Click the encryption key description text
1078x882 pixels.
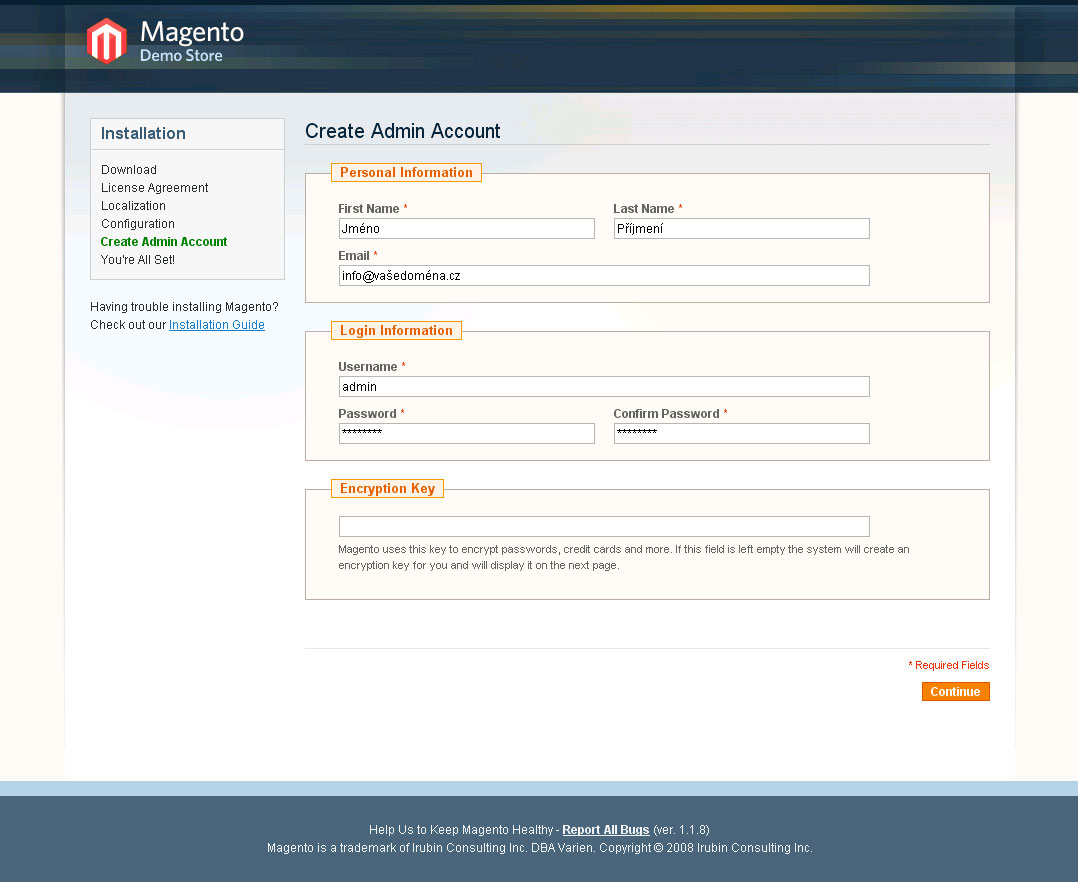click(624, 558)
